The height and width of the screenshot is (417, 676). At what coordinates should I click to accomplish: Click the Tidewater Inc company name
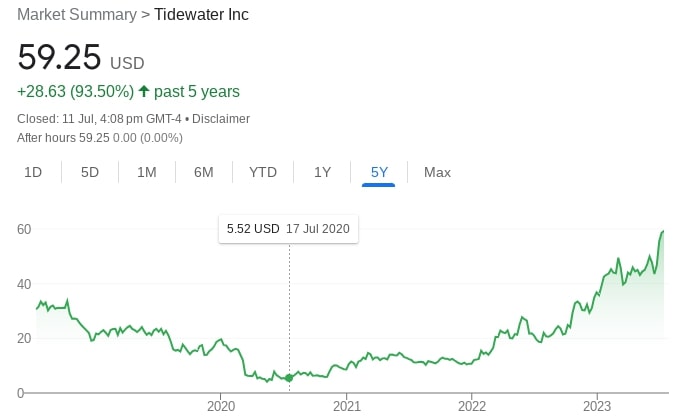(x=201, y=15)
